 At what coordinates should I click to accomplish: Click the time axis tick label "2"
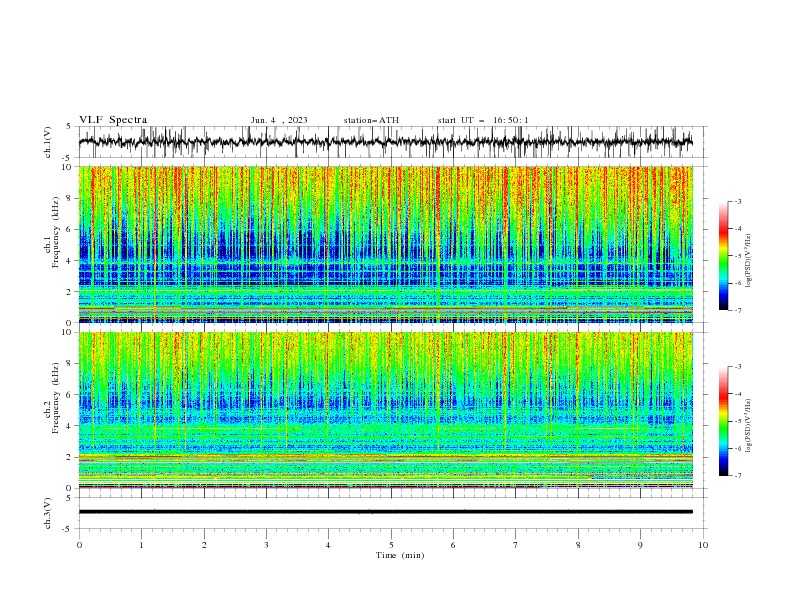coord(204,545)
